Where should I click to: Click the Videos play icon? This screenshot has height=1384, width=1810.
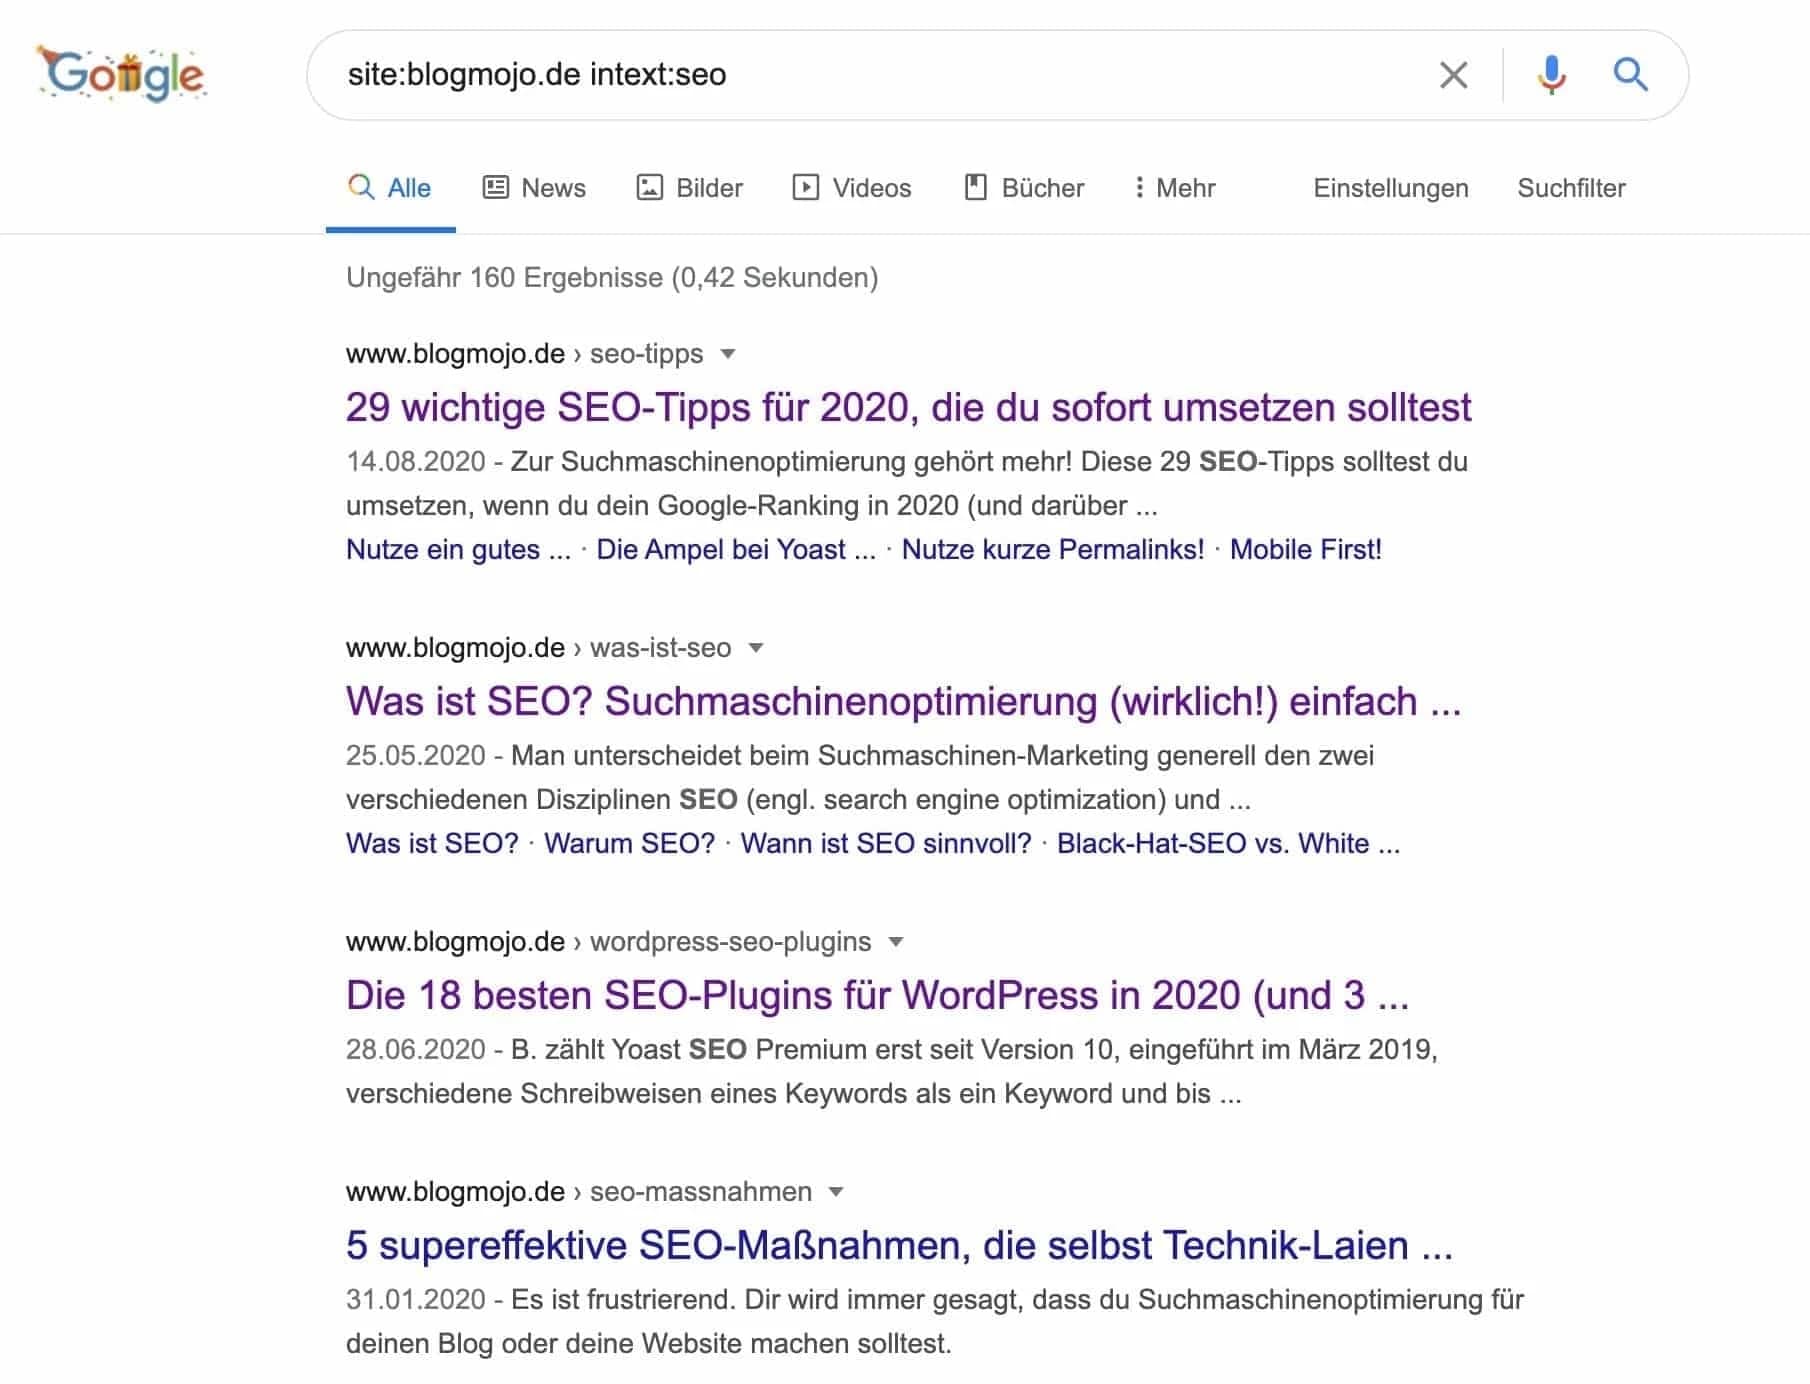(x=806, y=187)
